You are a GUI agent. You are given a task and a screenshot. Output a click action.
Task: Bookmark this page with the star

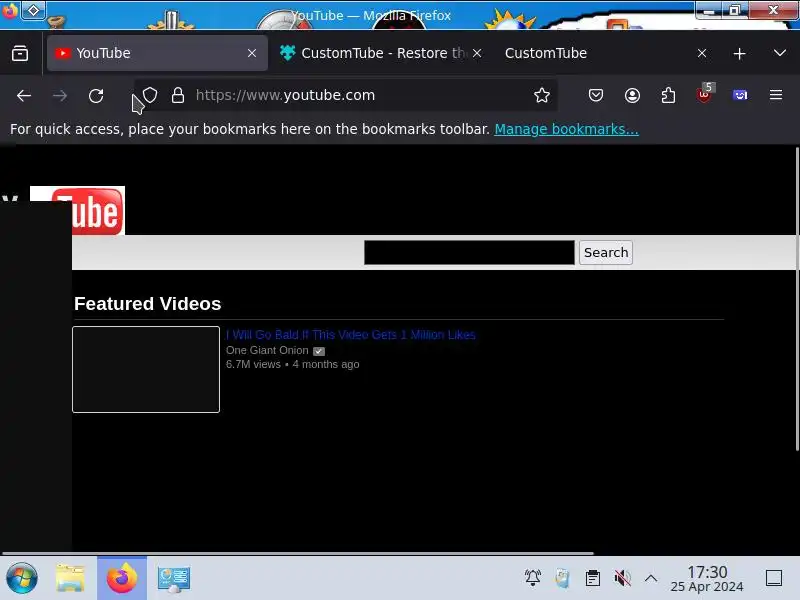pos(542,95)
